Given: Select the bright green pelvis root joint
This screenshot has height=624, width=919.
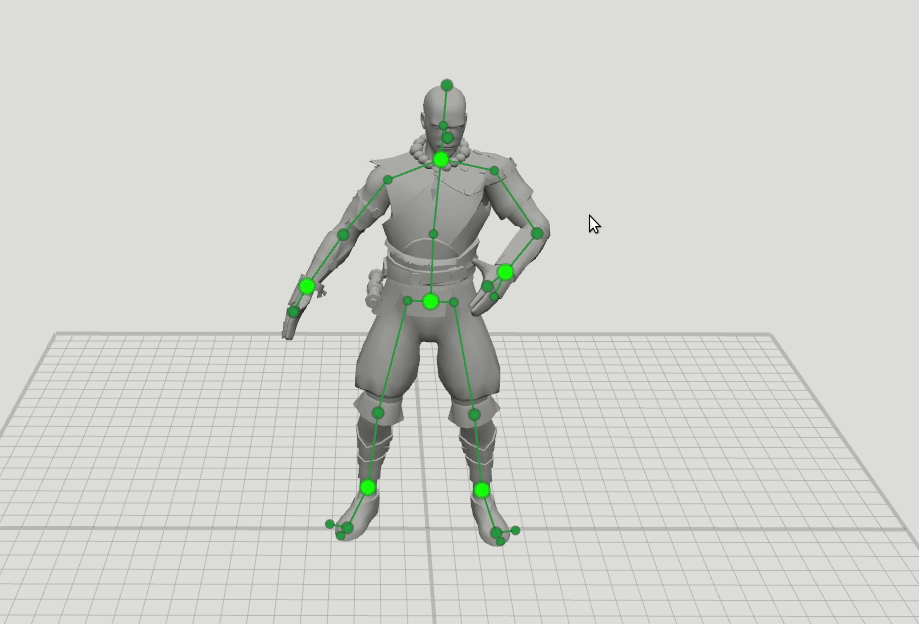Looking at the screenshot, I should 430,301.
